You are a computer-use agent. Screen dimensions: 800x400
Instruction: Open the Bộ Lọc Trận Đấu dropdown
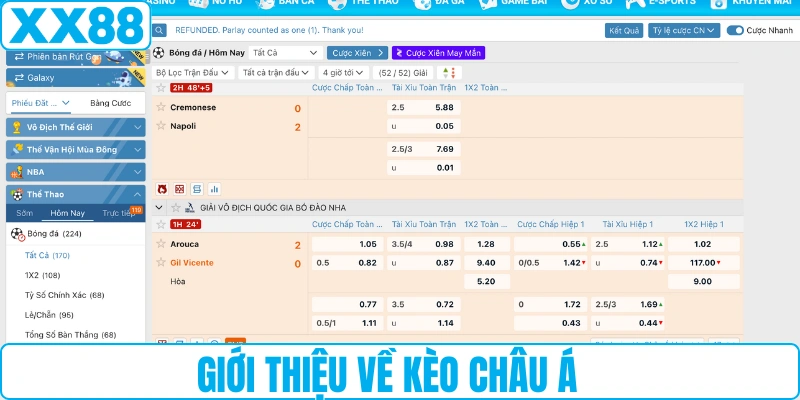pos(193,72)
